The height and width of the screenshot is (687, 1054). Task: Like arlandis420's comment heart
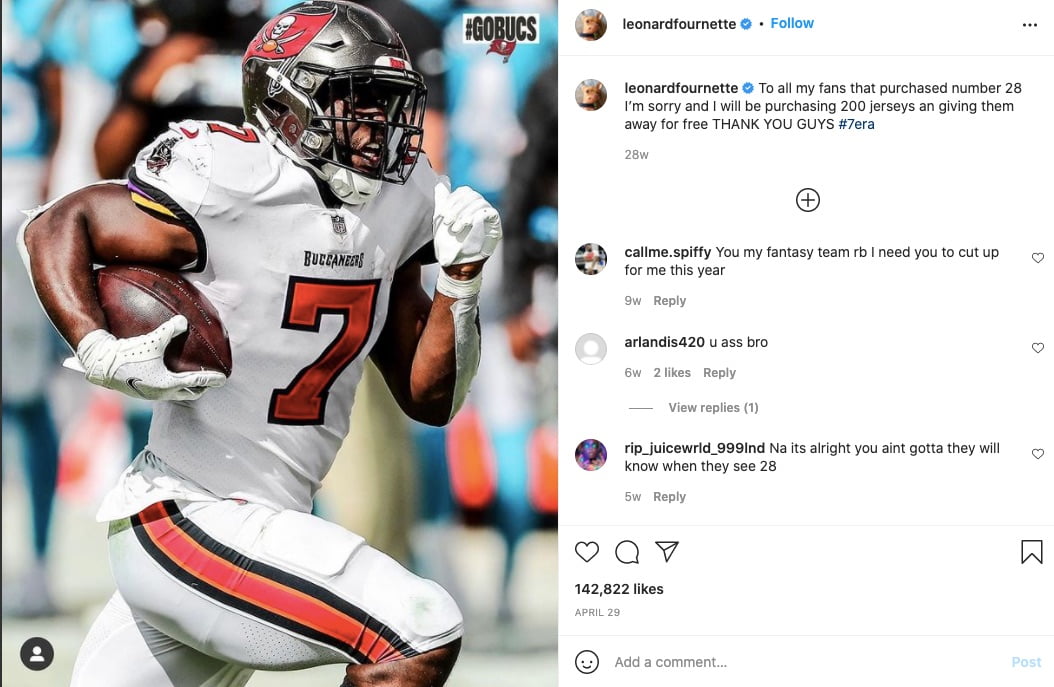point(1038,348)
